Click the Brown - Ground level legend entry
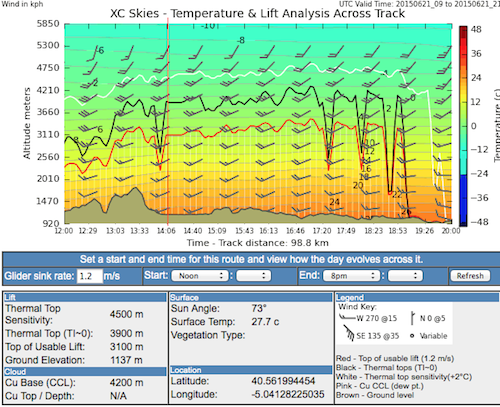The height and width of the screenshot is (407, 500). (x=375, y=395)
